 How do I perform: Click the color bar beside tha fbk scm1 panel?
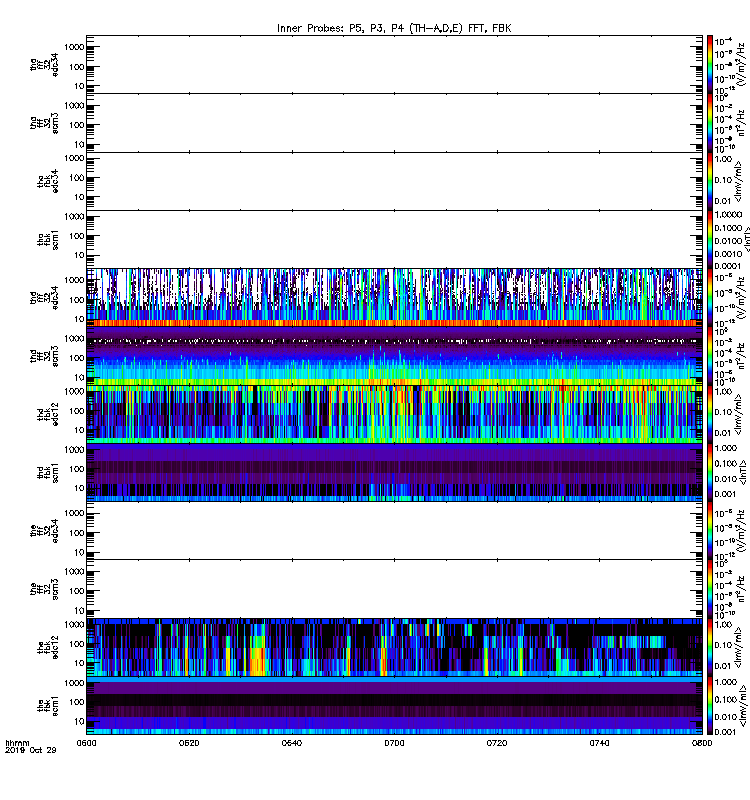click(710, 239)
